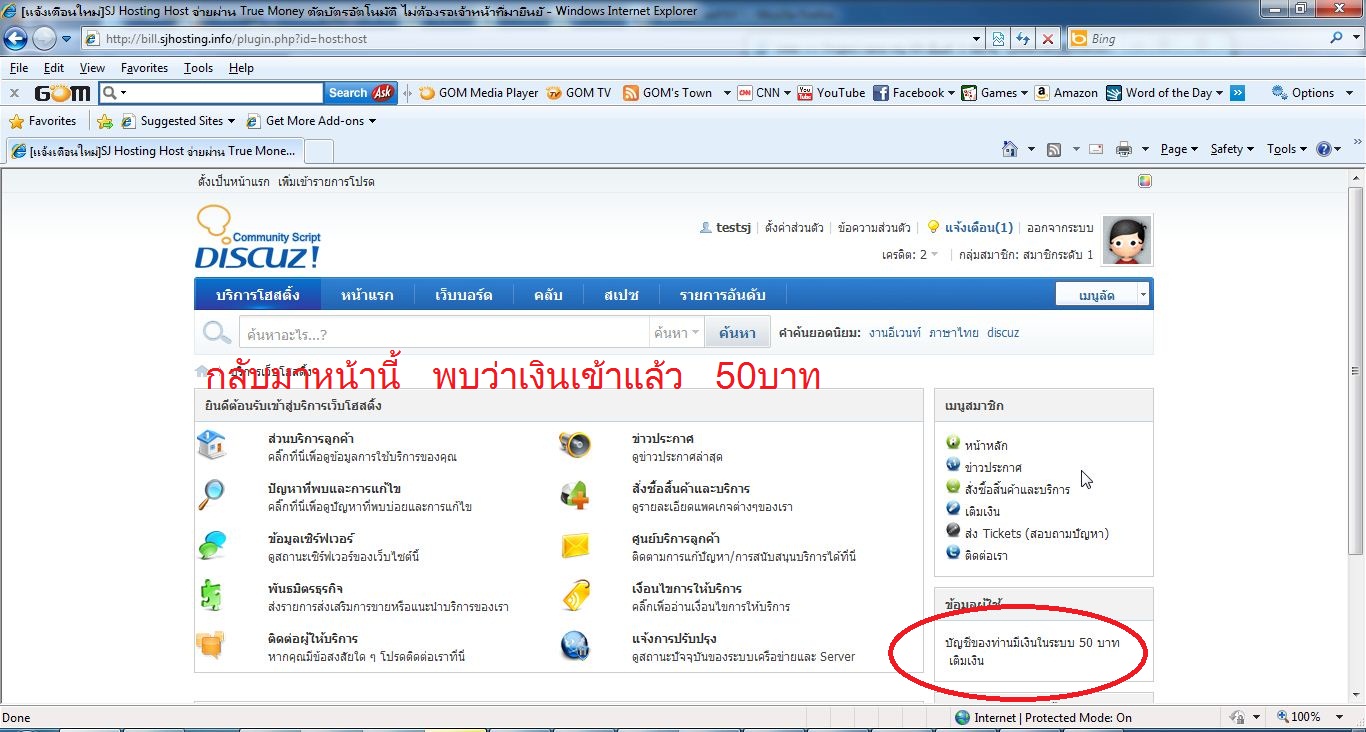The image size is (1366, 732).
Task: Click ส่ง Tickets (สอบถามปัญหา) in the member menu
Action: coord(1036,534)
